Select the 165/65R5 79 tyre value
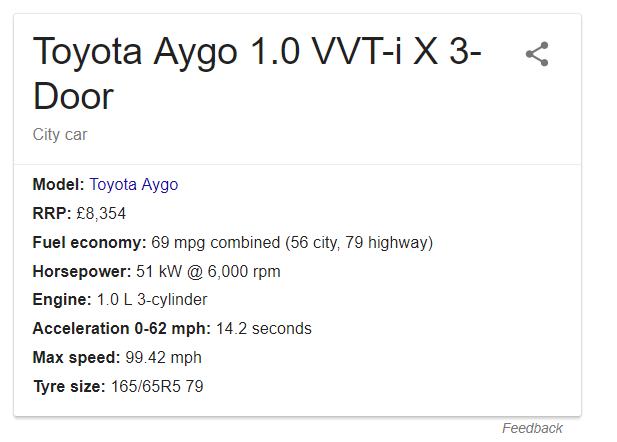Screen dimensions: 617x442 pos(156,386)
